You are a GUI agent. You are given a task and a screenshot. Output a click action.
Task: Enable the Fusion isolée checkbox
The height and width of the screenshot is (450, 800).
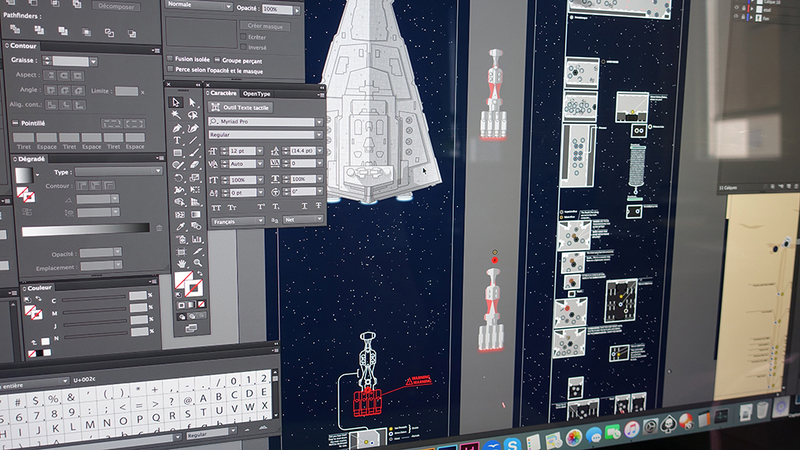[x=170, y=58]
